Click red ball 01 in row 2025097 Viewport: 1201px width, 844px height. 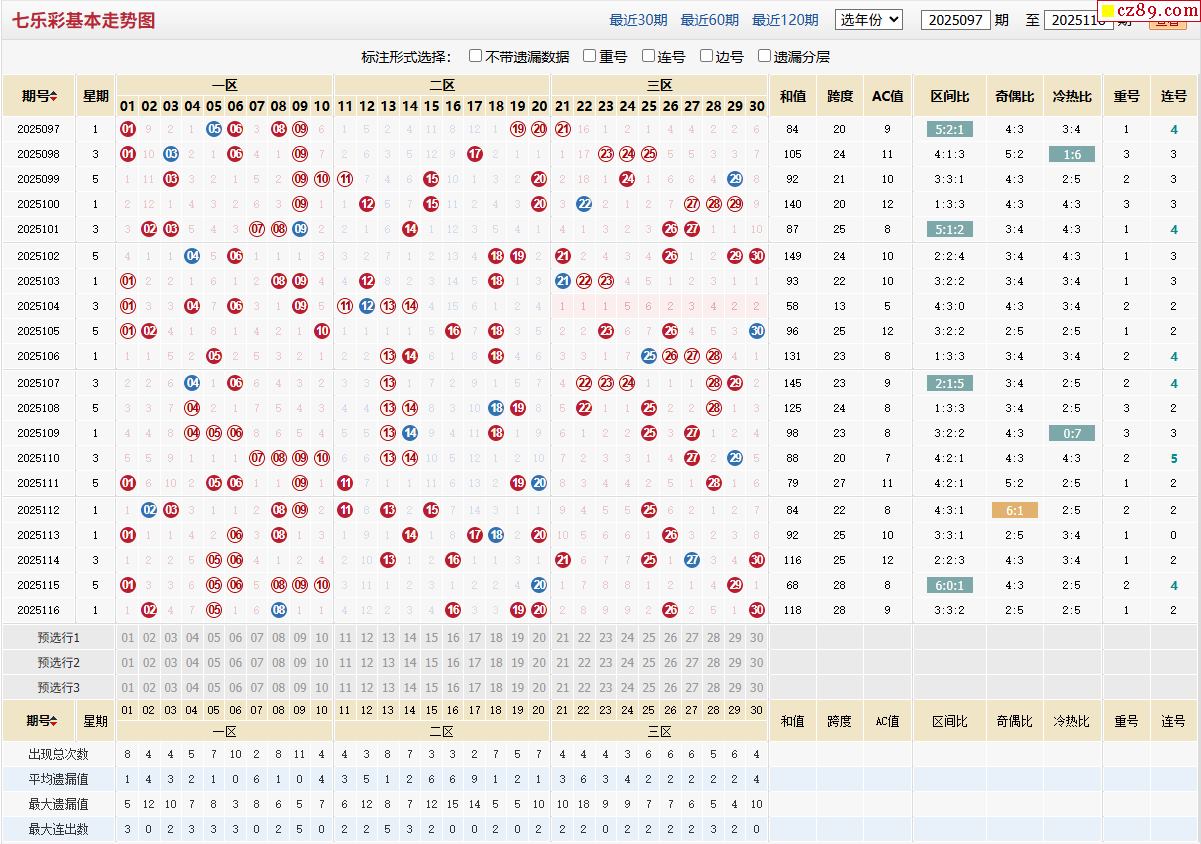click(127, 129)
